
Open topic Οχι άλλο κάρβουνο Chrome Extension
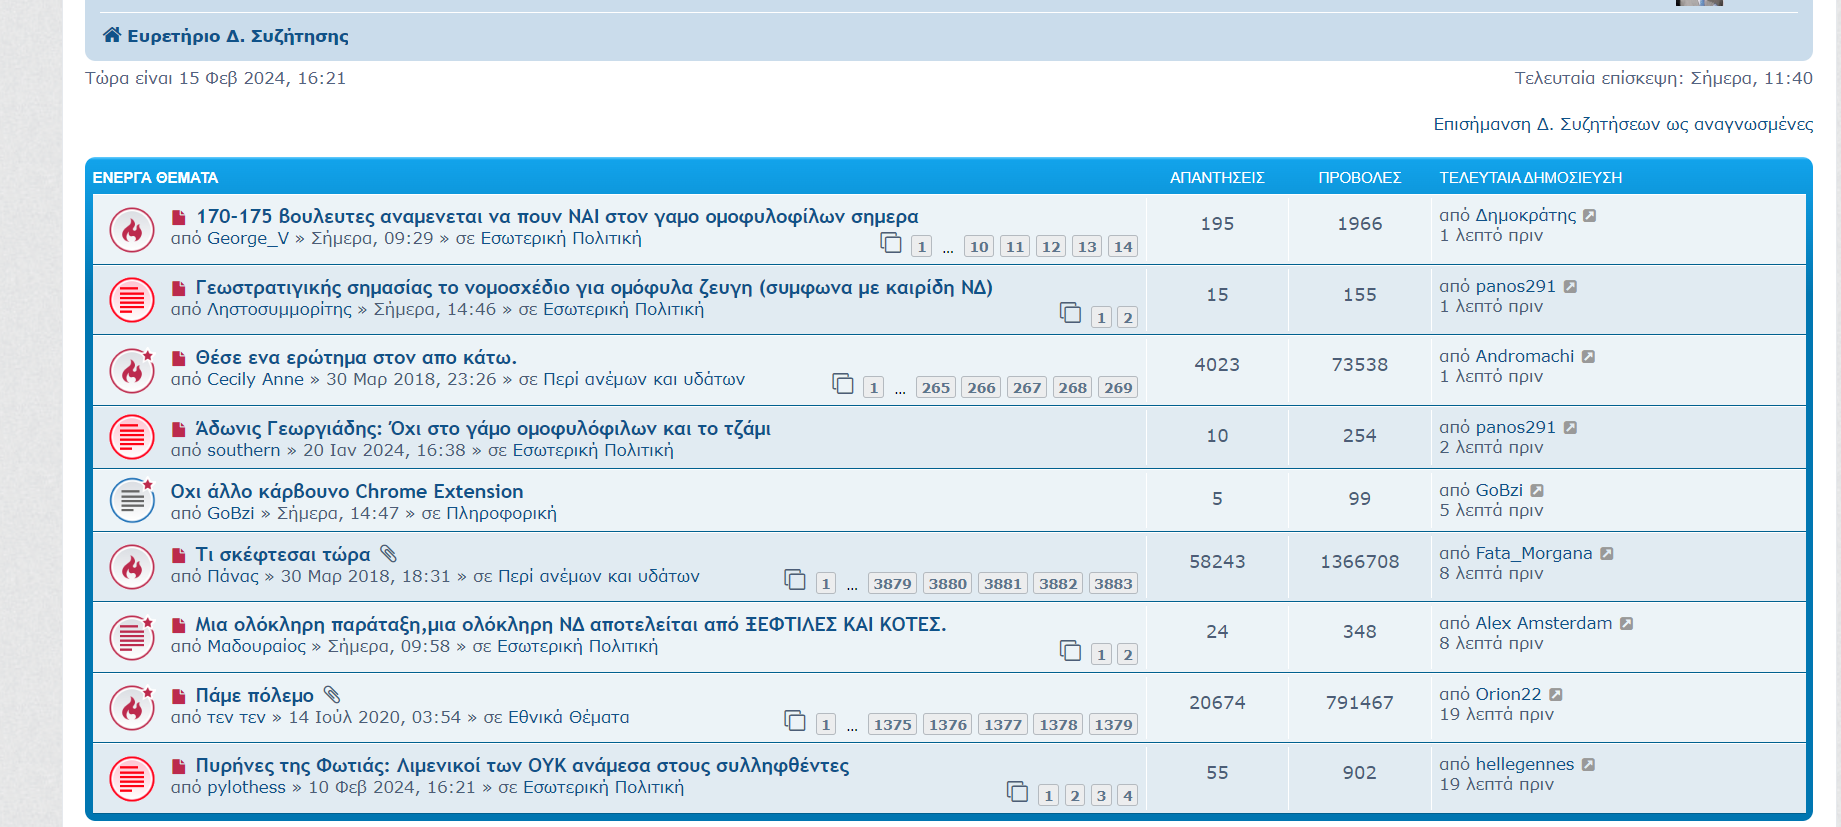347,491
